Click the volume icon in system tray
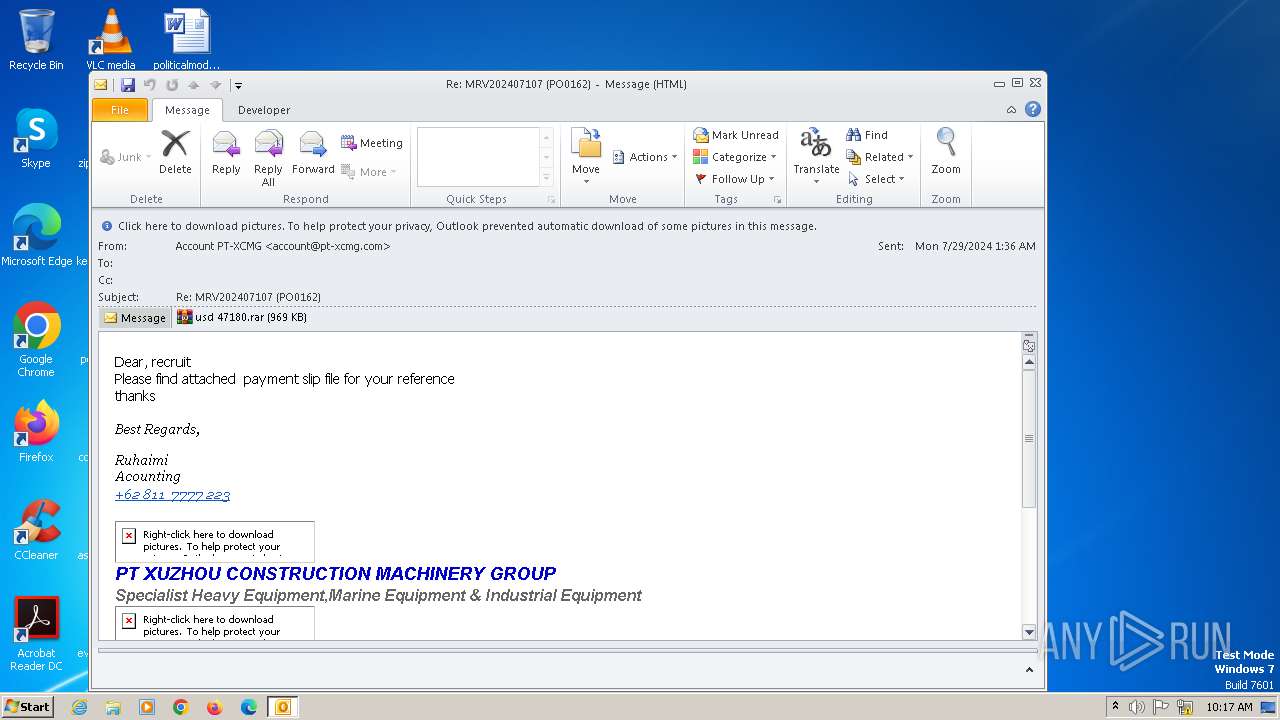This screenshot has width=1280, height=720. pos(1137,707)
